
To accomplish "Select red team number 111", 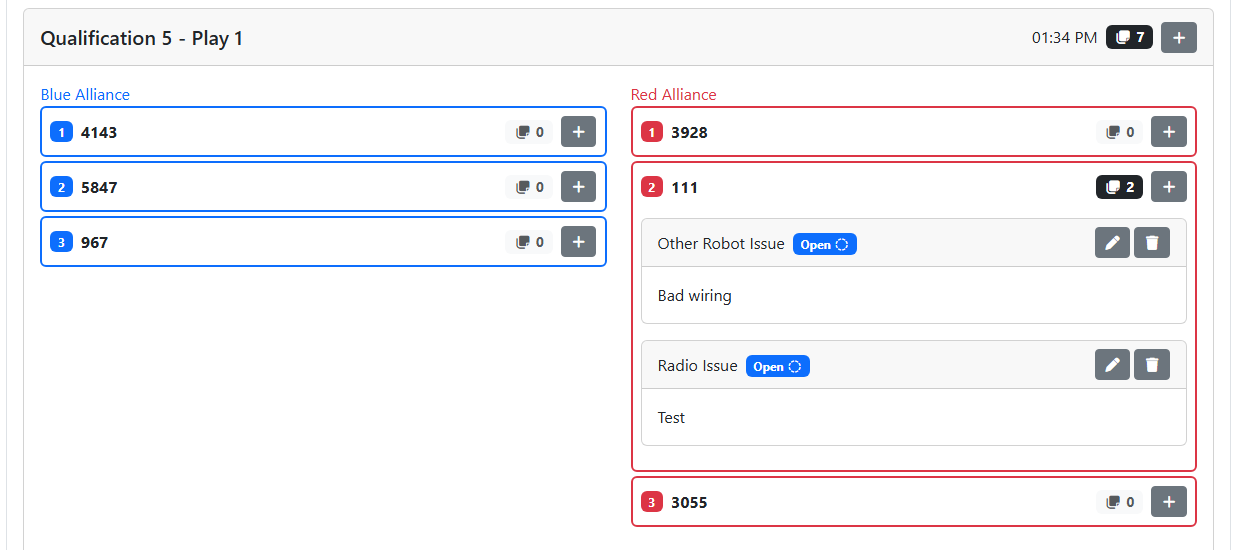I will (x=684, y=187).
